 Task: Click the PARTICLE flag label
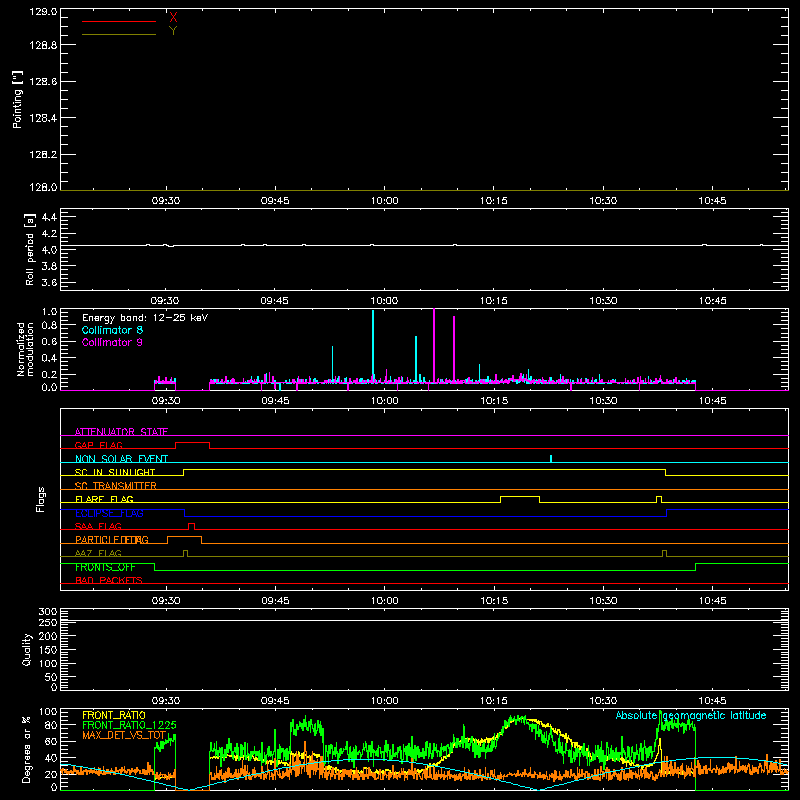tap(112, 540)
